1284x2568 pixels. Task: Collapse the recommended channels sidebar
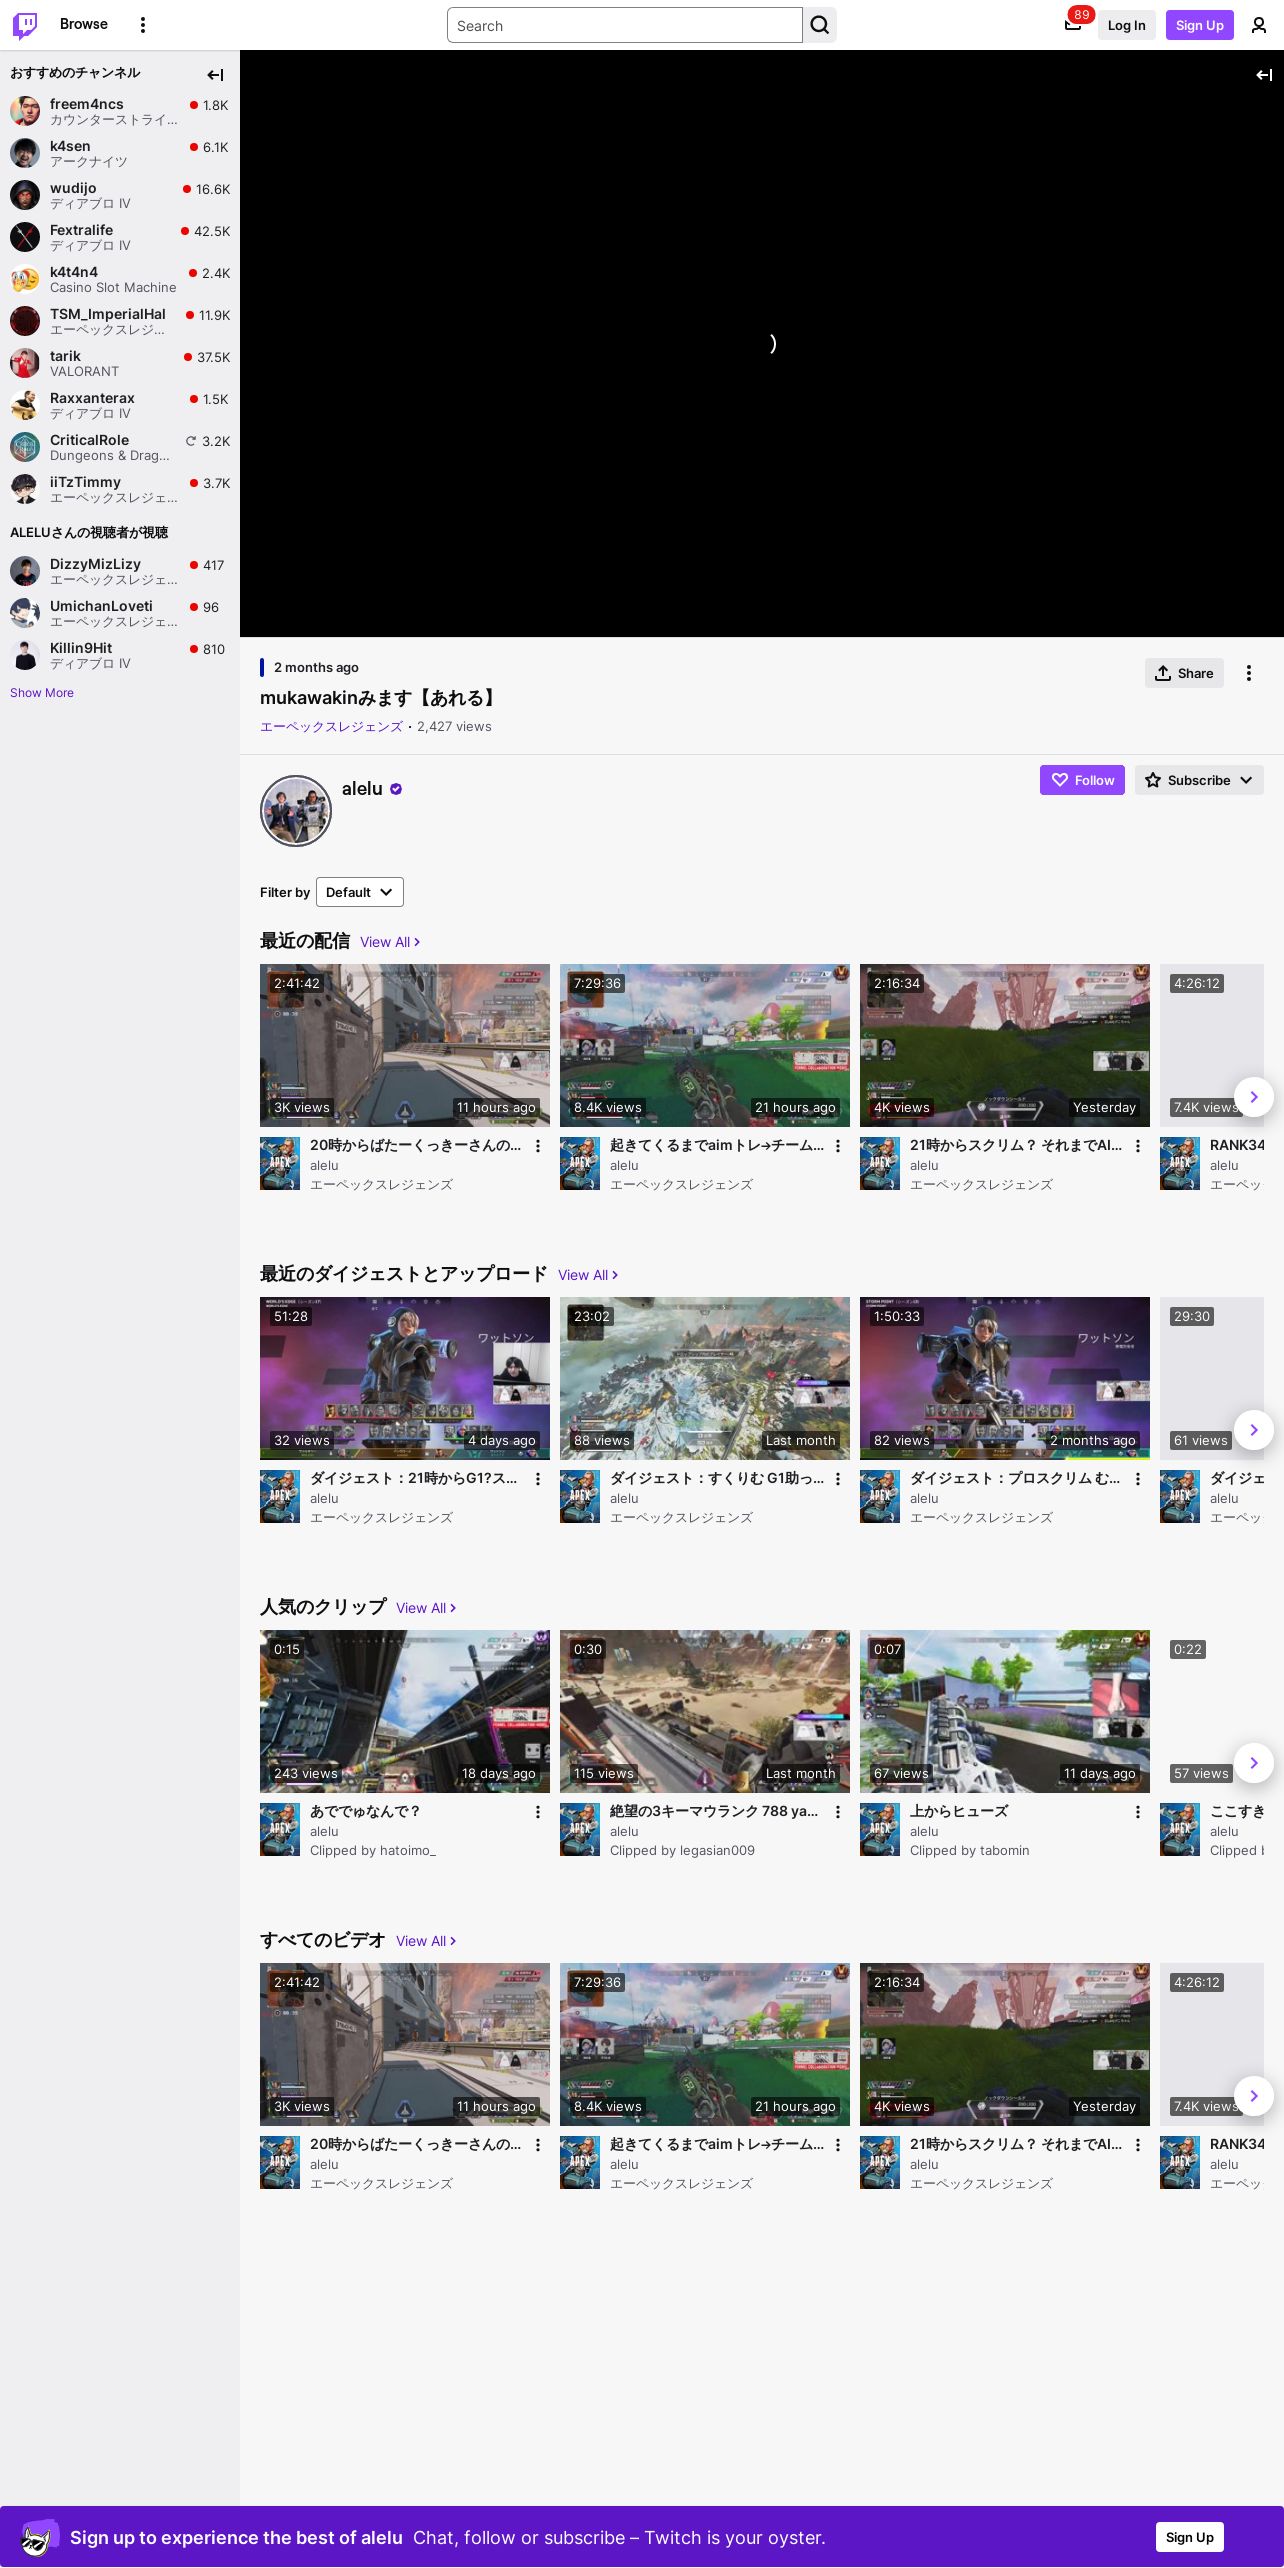(215, 74)
